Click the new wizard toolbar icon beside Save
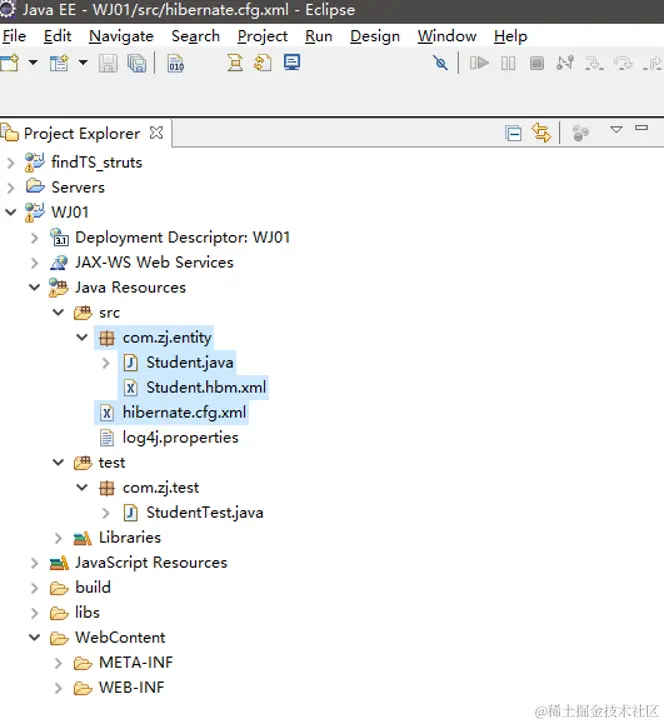664x724 pixels. tap(59, 63)
